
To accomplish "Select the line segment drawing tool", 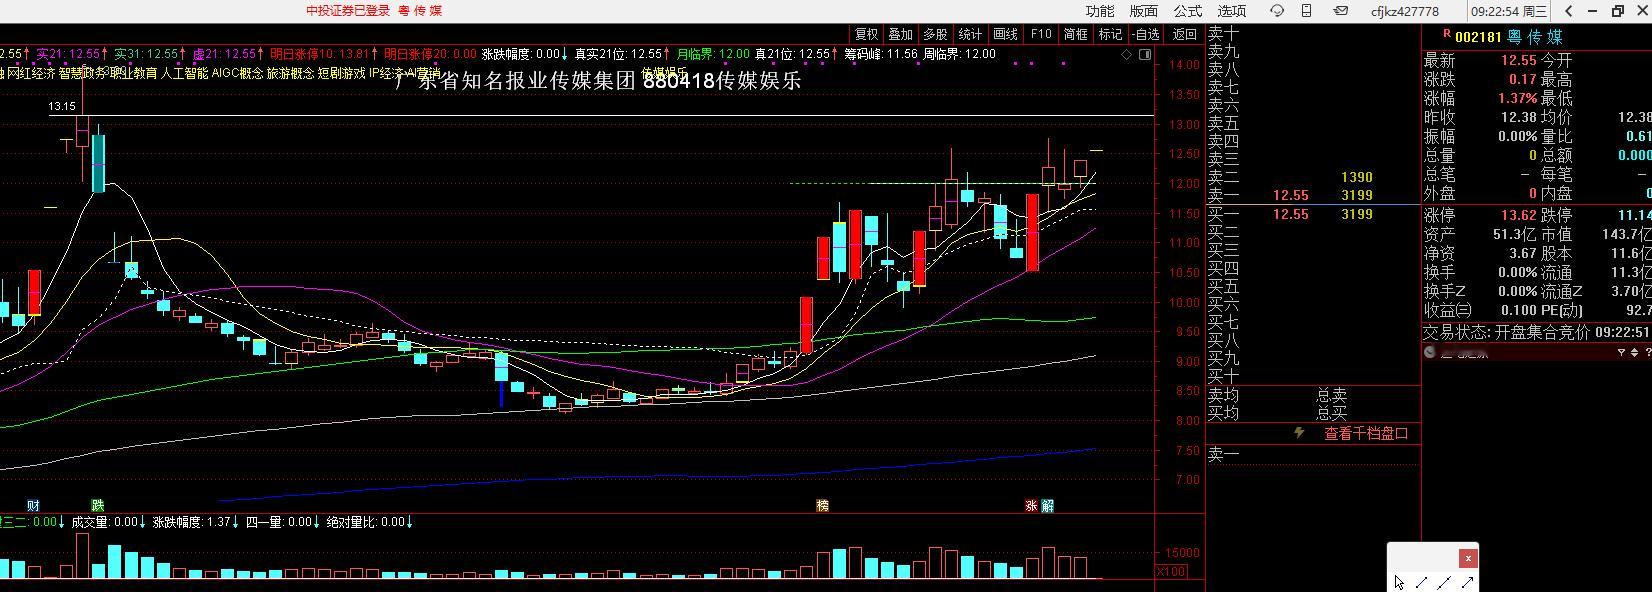I will 1422,582.
